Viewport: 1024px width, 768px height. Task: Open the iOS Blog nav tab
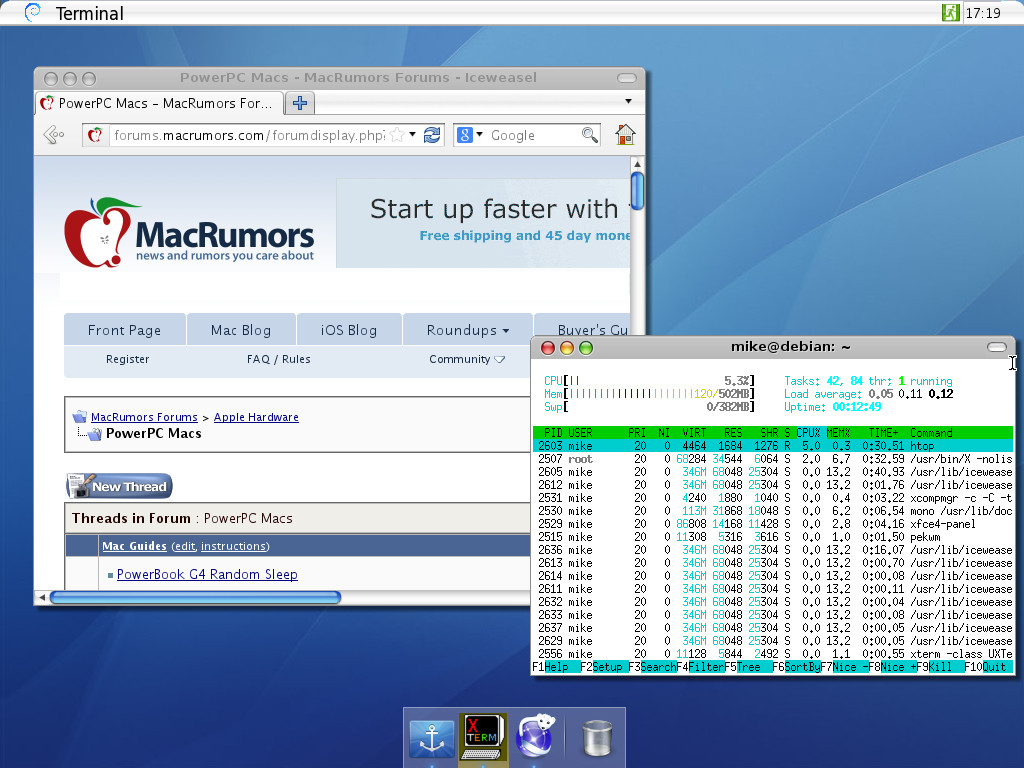[x=349, y=330]
